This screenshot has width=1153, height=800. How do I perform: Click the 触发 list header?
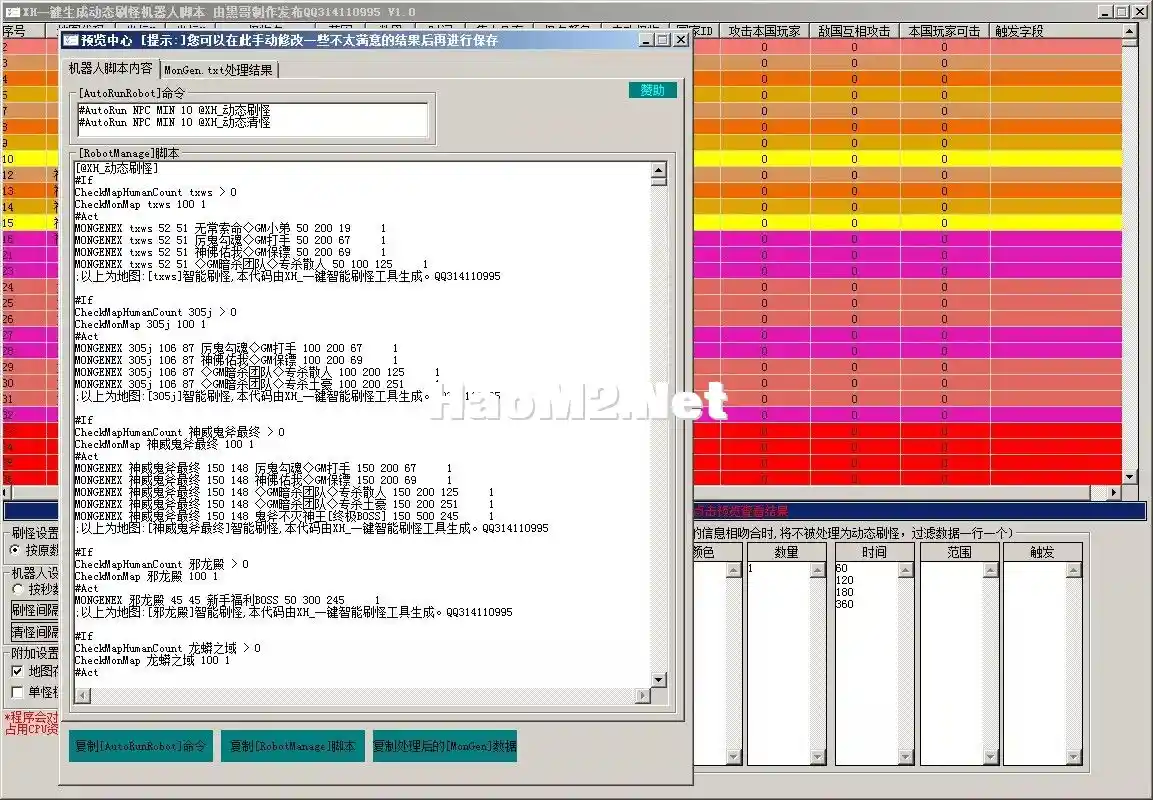(x=1042, y=552)
